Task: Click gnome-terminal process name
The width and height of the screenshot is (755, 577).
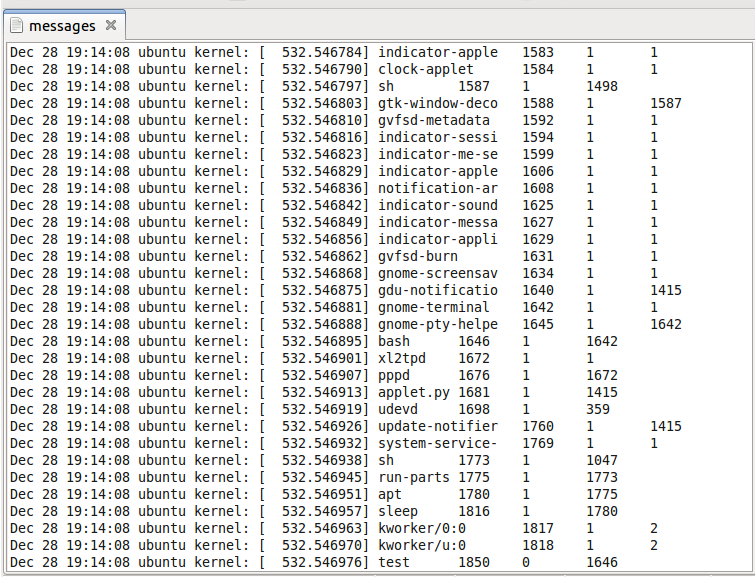Action: (434, 307)
